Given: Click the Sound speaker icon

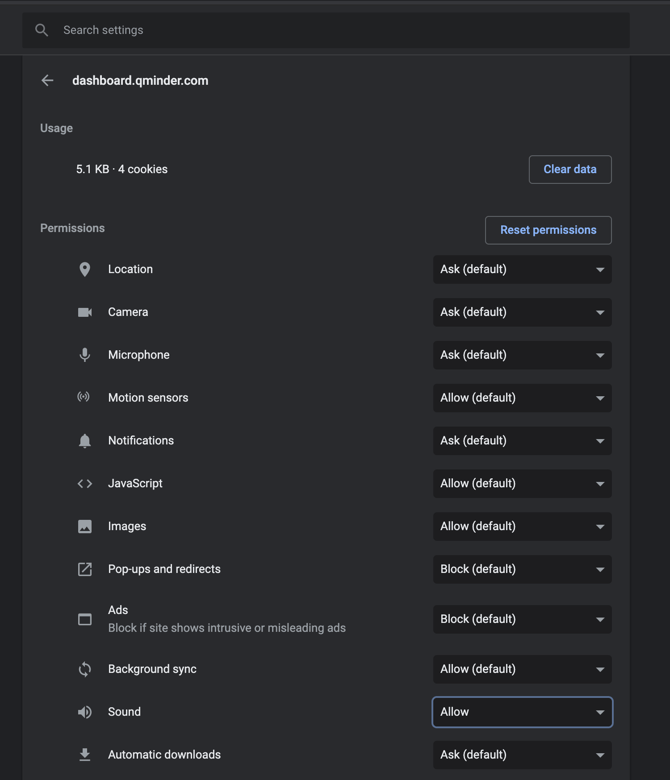Looking at the screenshot, I should coord(85,712).
